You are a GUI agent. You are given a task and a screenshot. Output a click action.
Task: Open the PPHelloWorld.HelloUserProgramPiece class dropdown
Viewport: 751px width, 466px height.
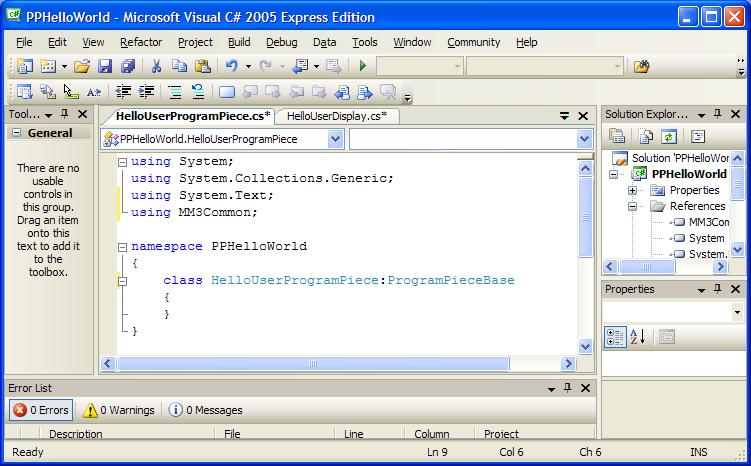click(335, 139)
